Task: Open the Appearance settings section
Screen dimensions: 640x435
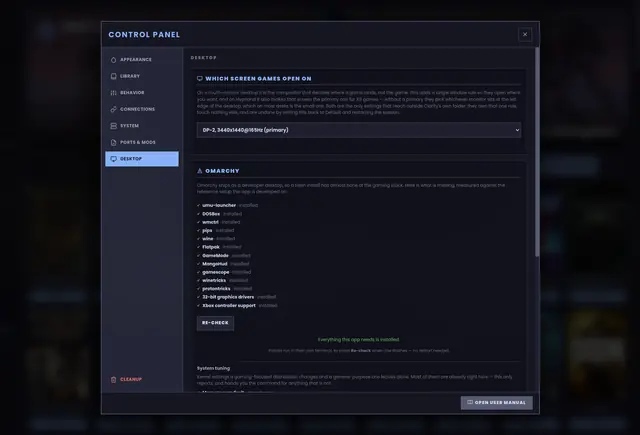Action: point(142,60)
